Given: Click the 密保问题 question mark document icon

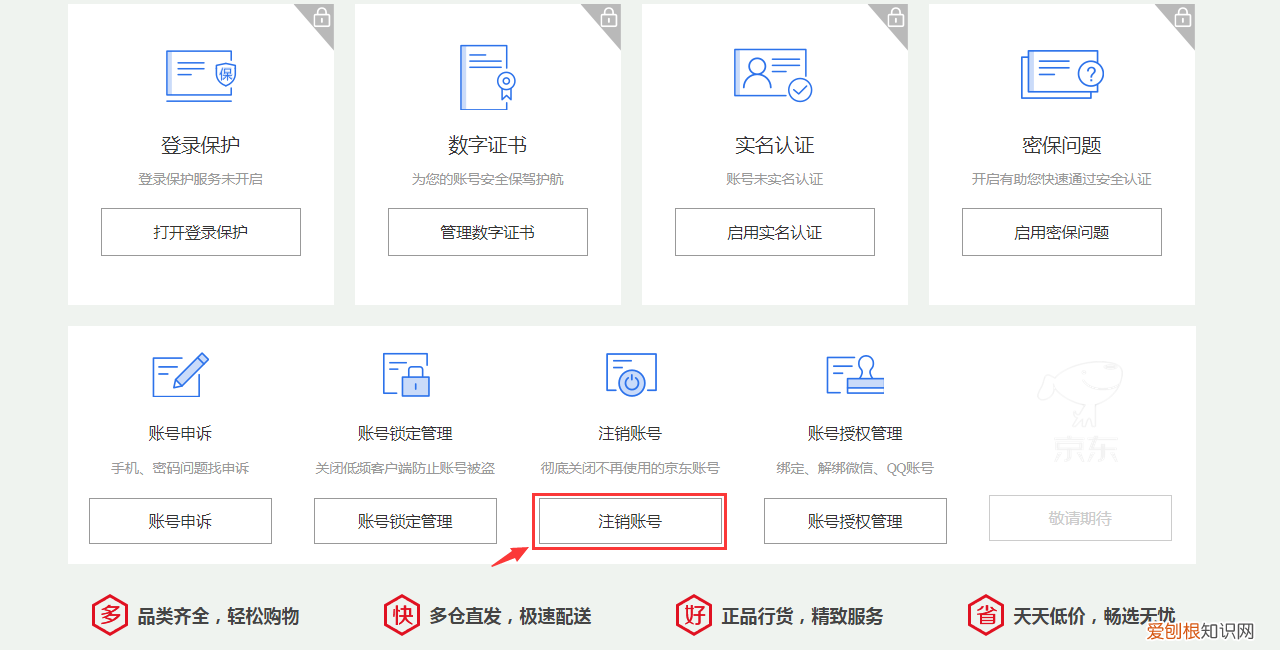Looking at the screenshot, I should (x=1060, y=75).
